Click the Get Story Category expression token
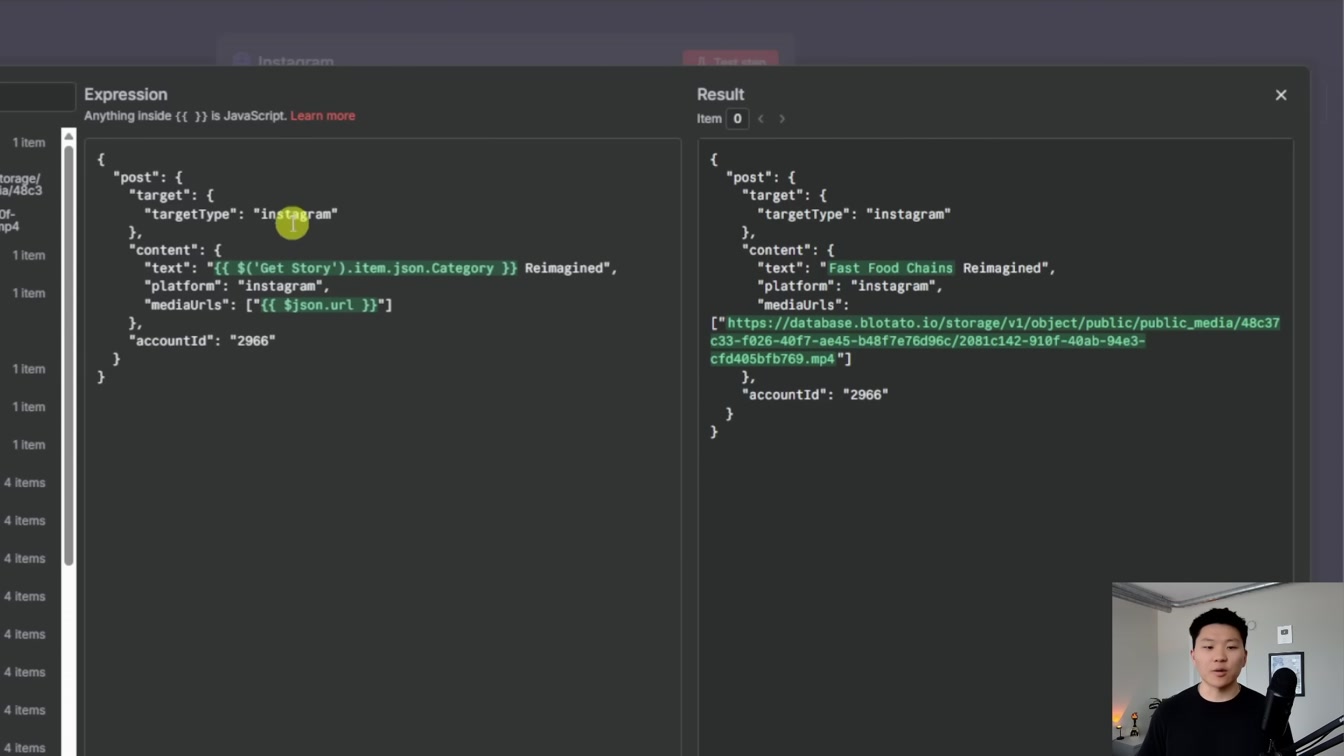The width and height of the screenshot is (1344, 756). click(x=366, y=268)
